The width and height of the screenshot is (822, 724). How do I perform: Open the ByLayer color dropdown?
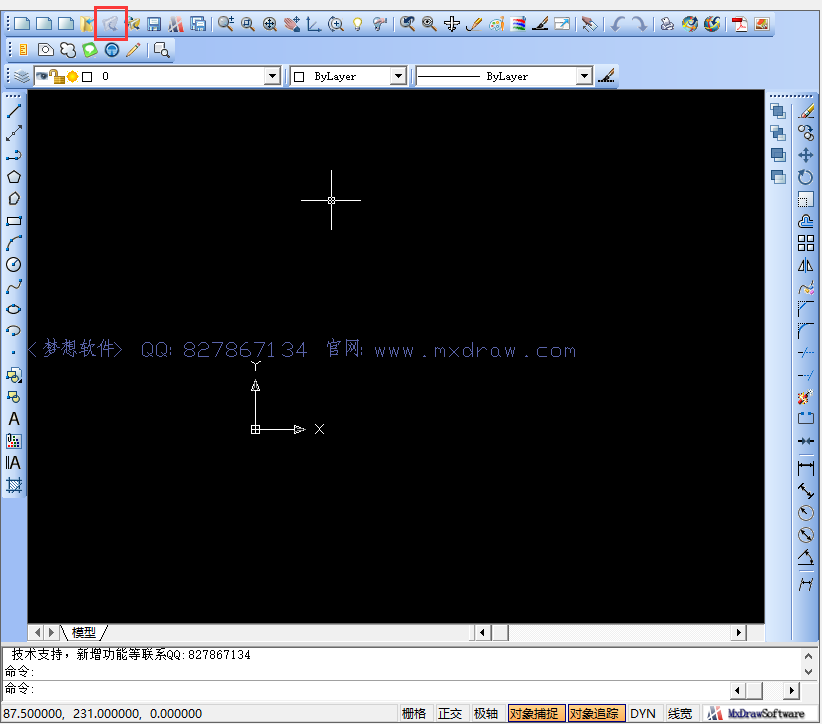click(398, 75)
